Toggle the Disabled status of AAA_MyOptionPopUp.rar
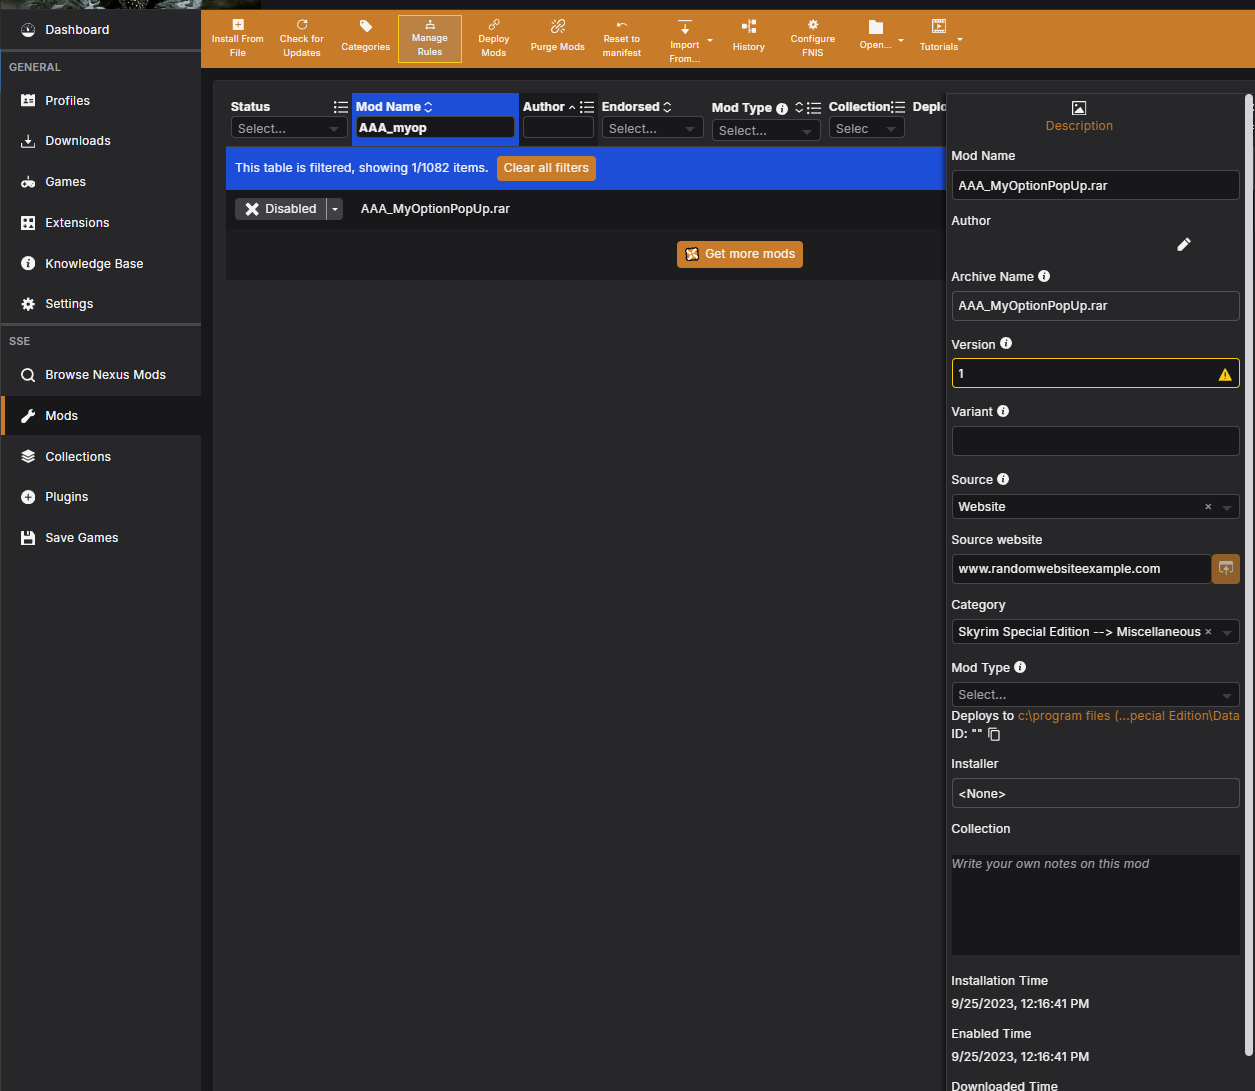 281,209
